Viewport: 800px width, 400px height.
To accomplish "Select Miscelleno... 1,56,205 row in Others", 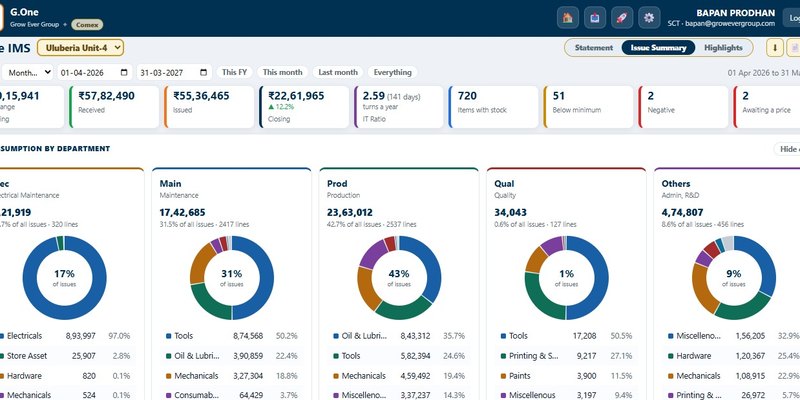I will tap(732, 336).
